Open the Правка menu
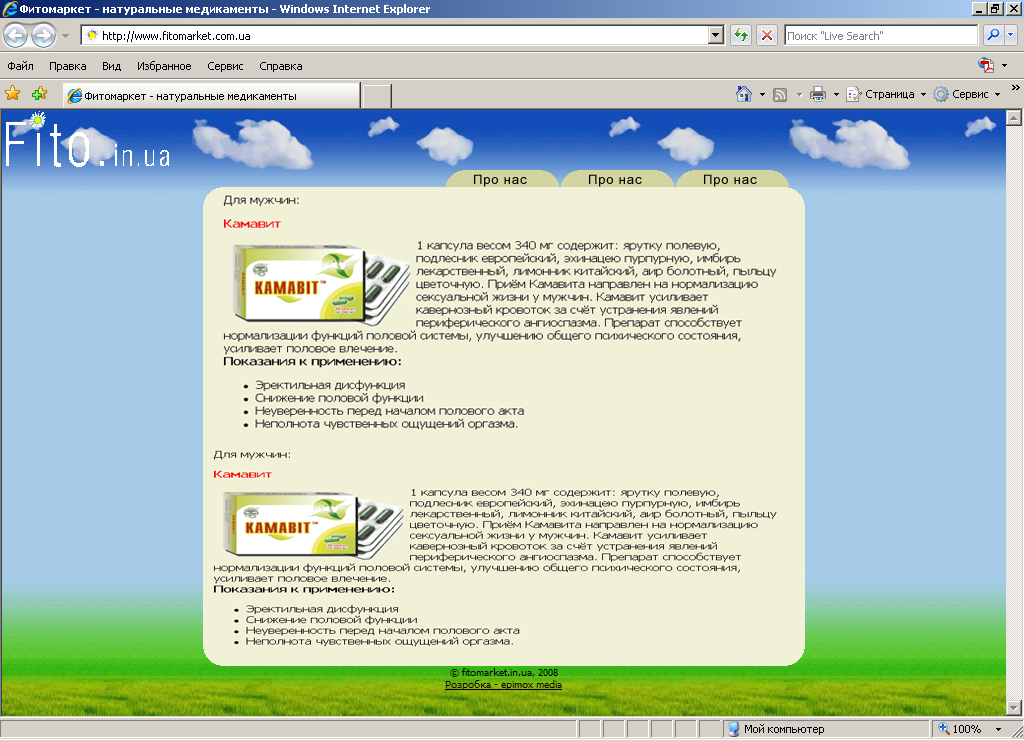The height and width of the screenshot is (740, 1024). click(67, 66)
